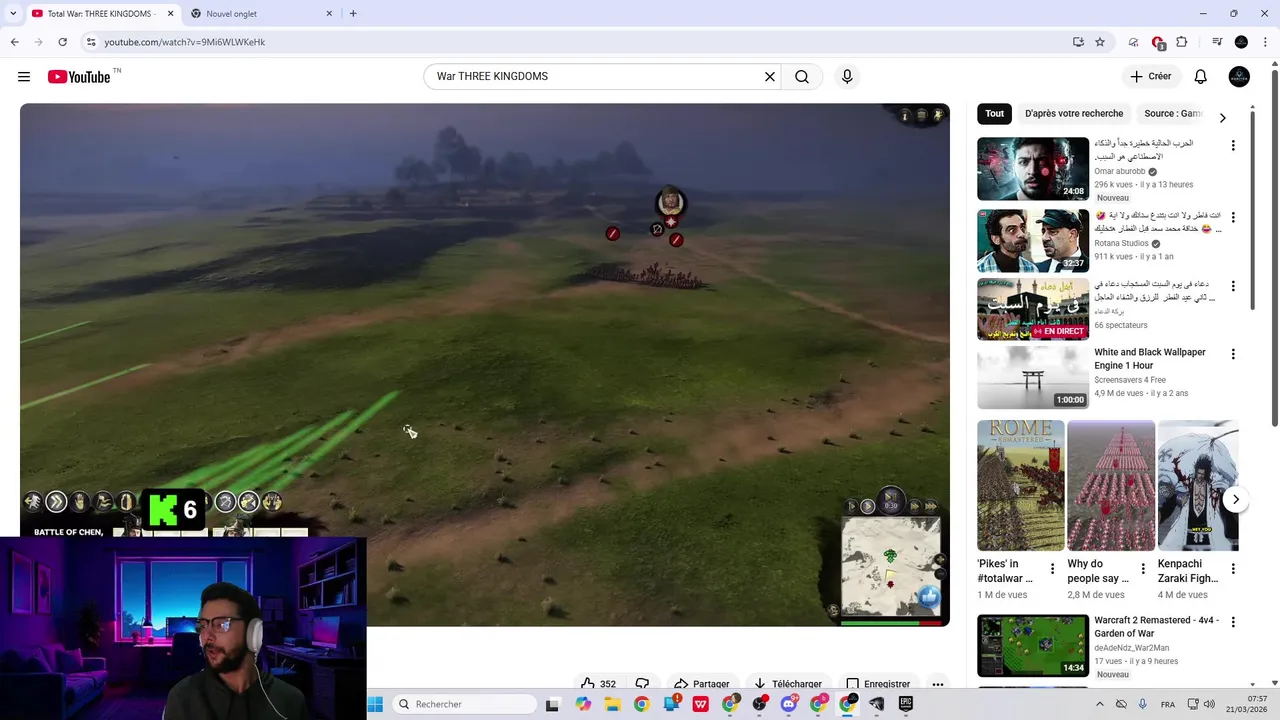
Task: Dislike the video
Action: [x=642, y=684]
